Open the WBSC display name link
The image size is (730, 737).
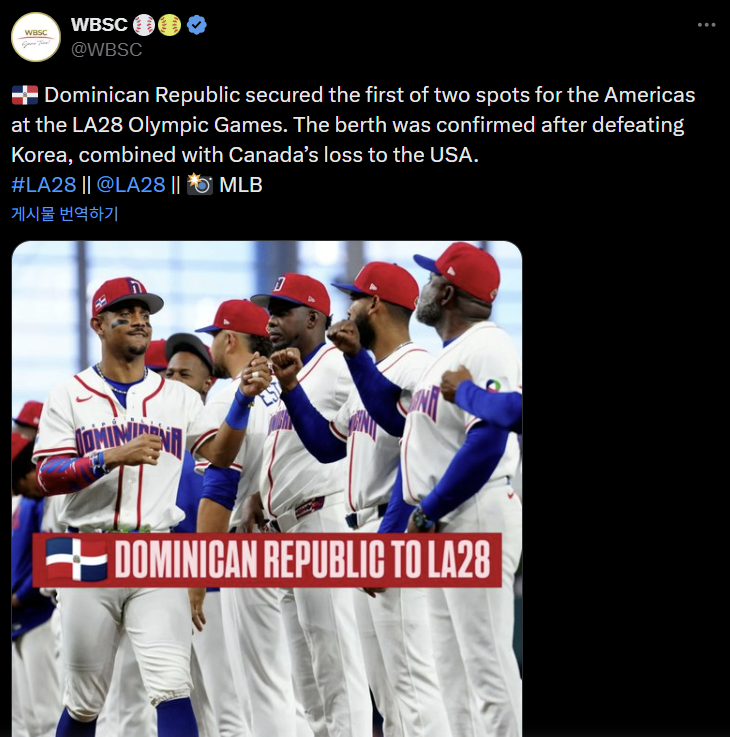99,25
